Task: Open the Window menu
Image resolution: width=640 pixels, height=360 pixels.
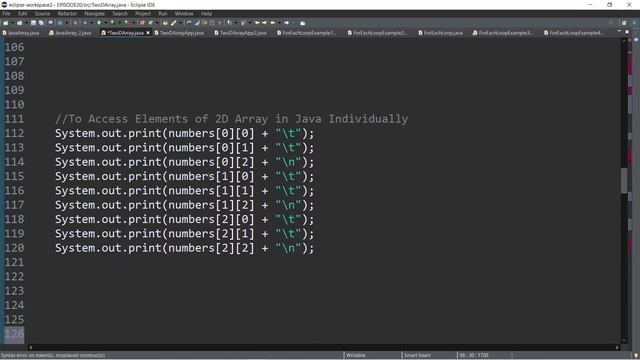Action: click(x=184, y=13)
